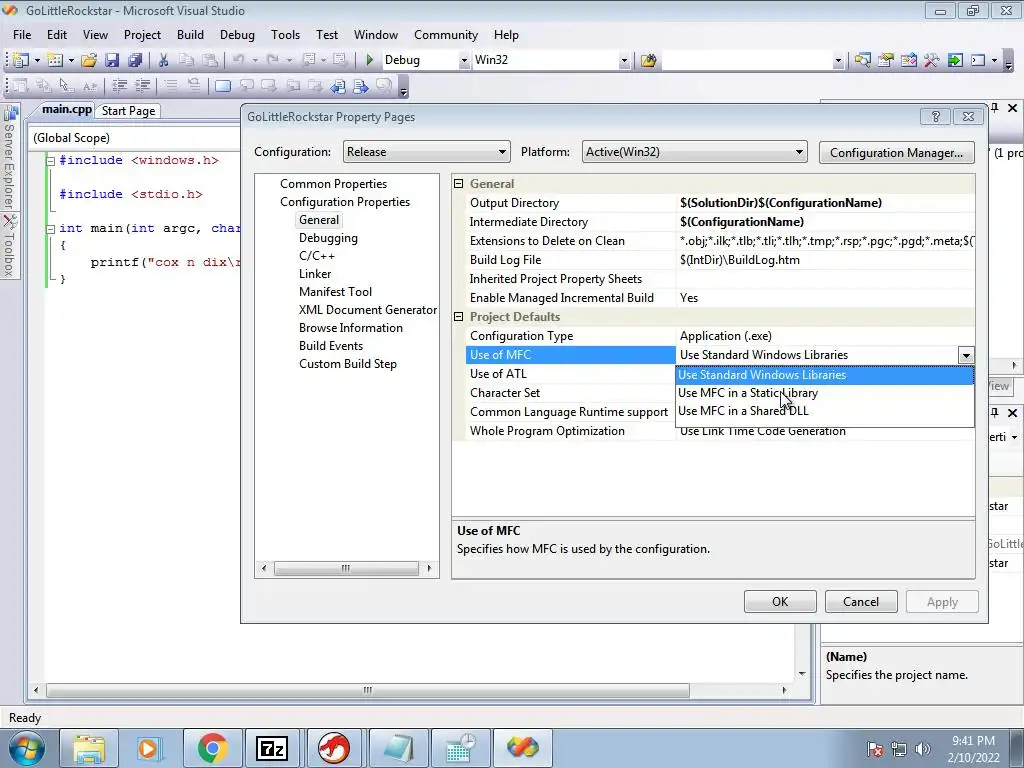Save main.cpp with the single floppy icon
The width and height of the screenshot is (1024, 768).
tap(112, 60)
